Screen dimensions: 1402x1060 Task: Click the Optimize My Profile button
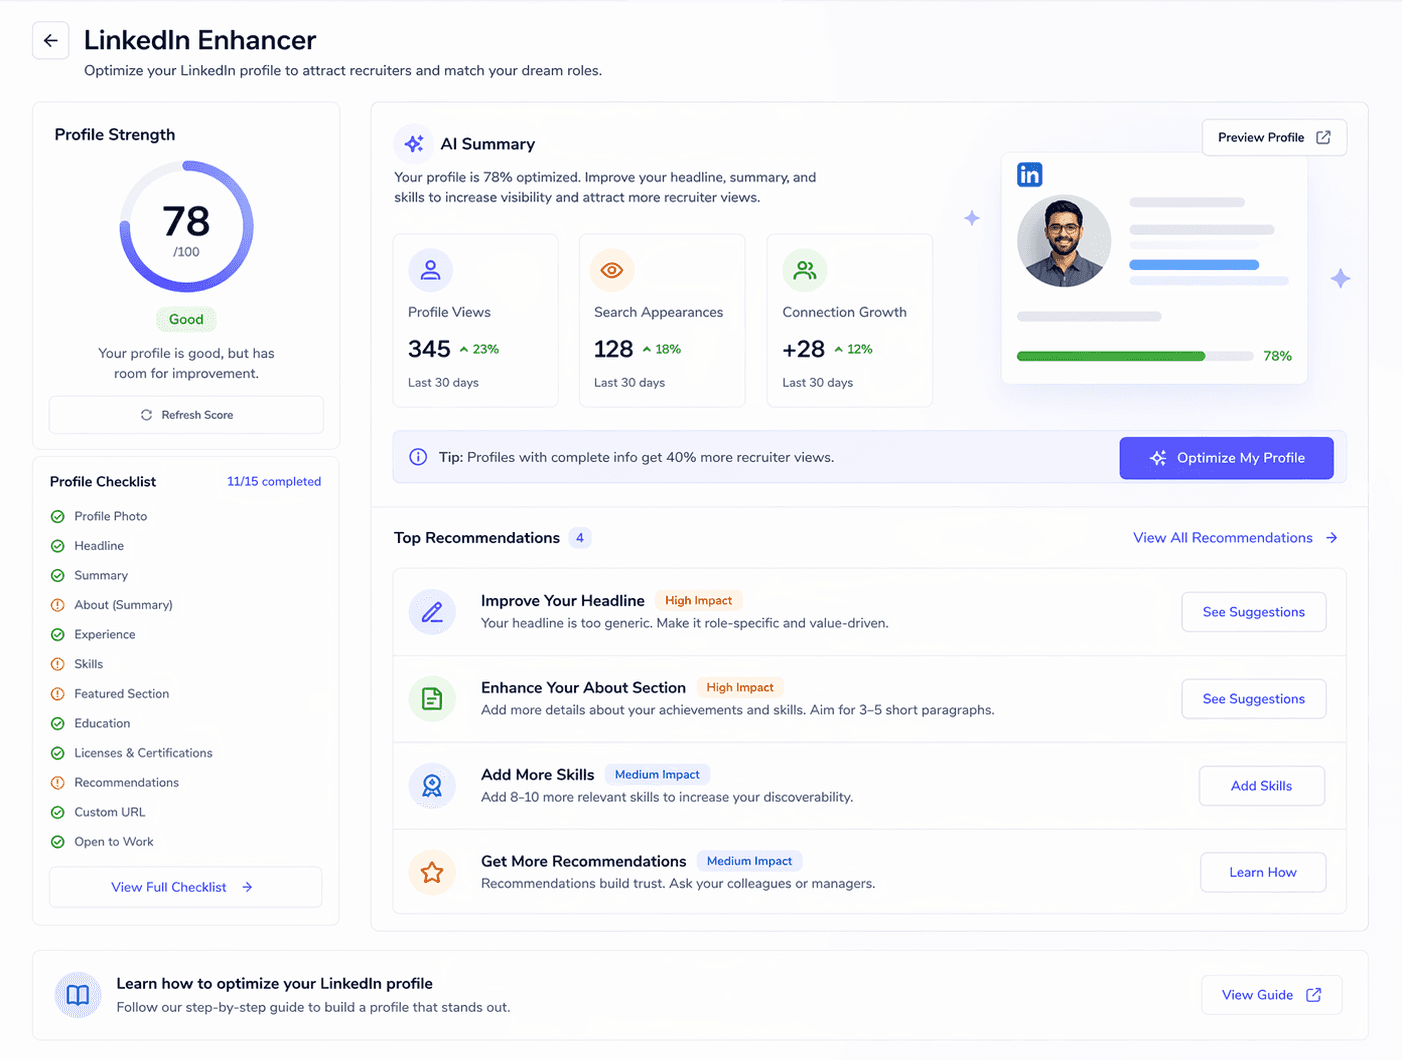tap(1226, 458)
